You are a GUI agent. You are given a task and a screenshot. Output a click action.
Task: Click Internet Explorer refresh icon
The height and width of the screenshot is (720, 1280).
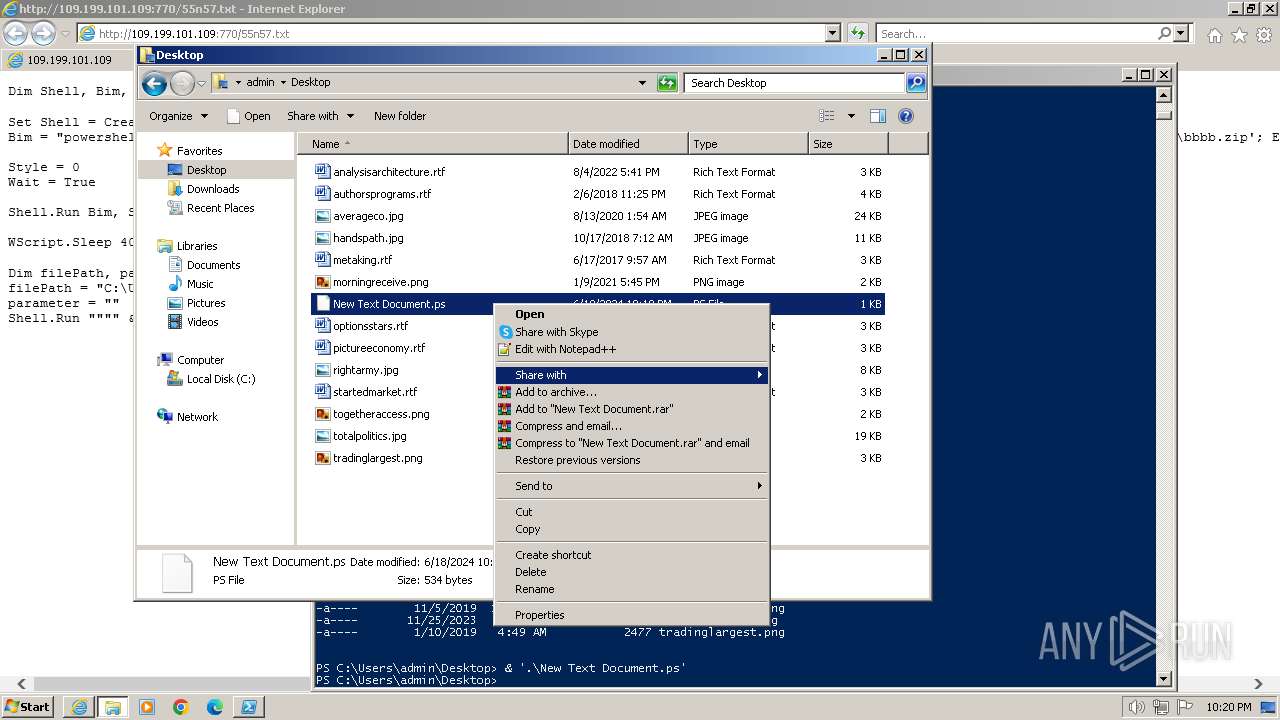(x=858, y=33)
